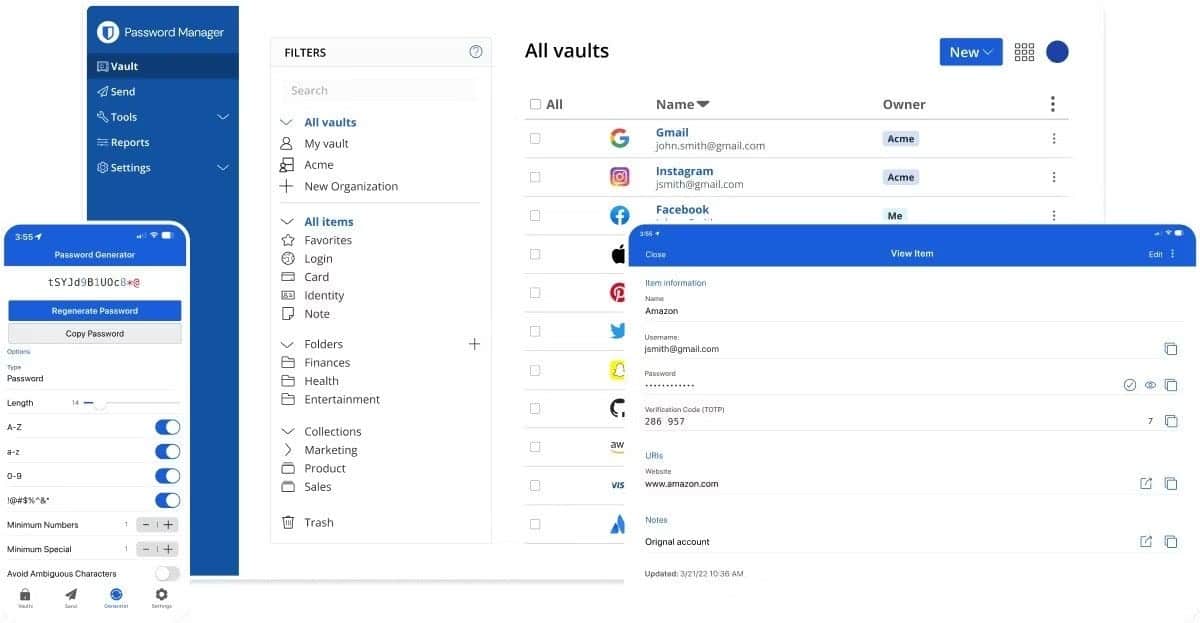Copy the Amazon username
This screenshot has height=623, width=1200.
click(1171, 349)
